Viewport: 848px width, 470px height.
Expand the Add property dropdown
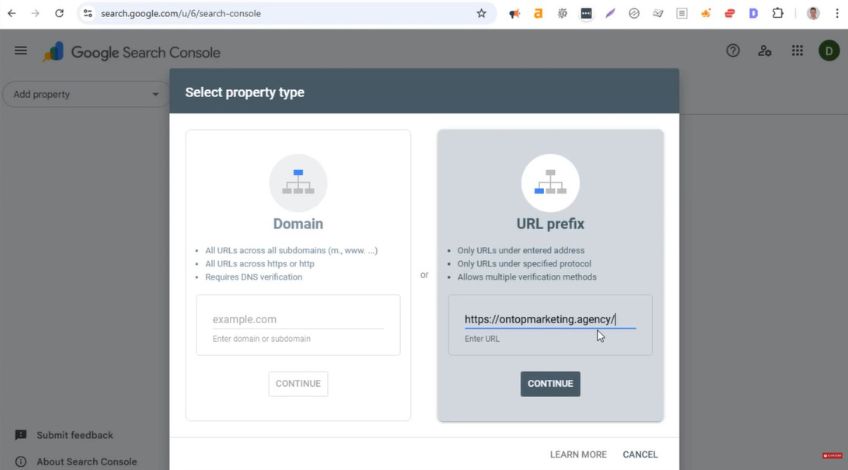coord(87,94)
